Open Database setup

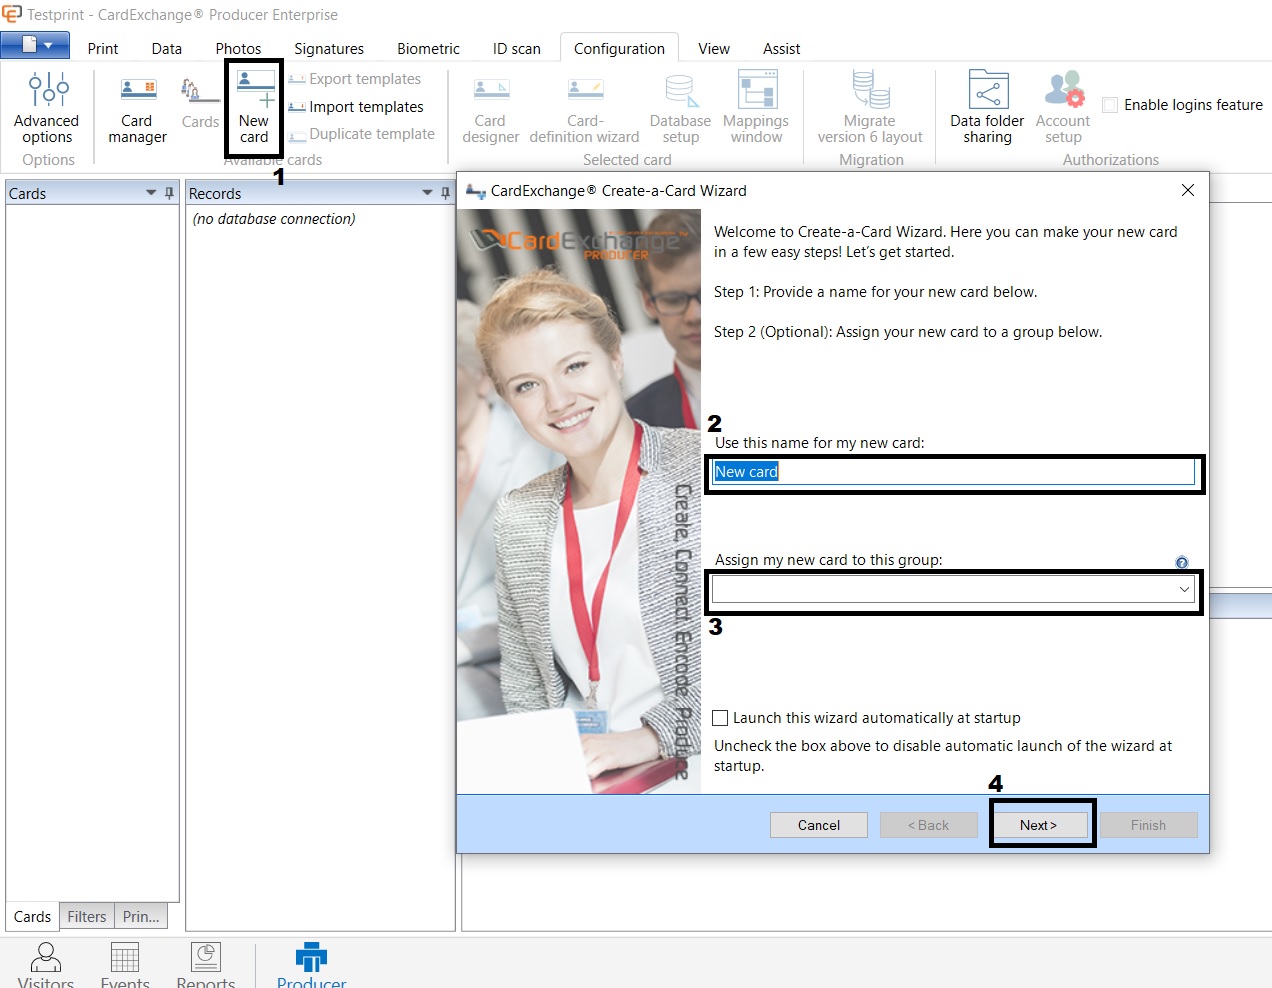tap(680, 108)
